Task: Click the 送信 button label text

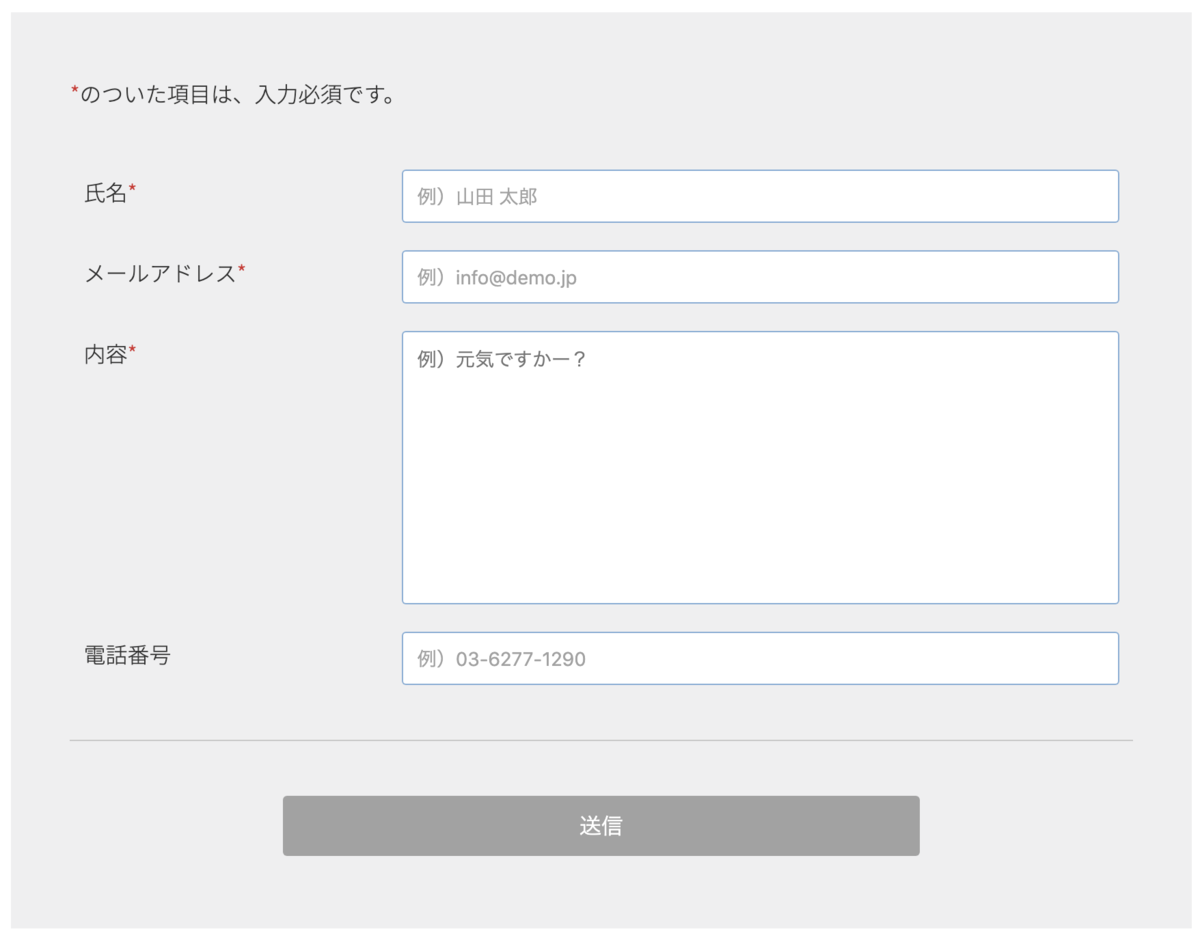Action: (x=600, y=825)
